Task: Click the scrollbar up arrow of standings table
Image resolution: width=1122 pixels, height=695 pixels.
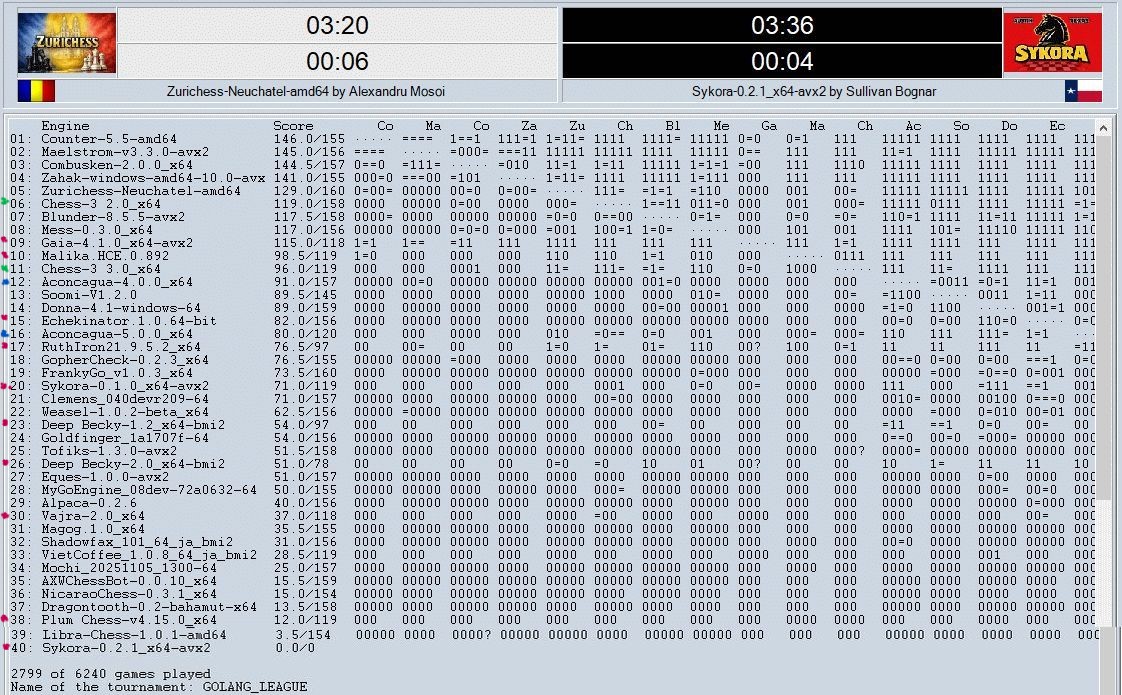Action: 1105,127
